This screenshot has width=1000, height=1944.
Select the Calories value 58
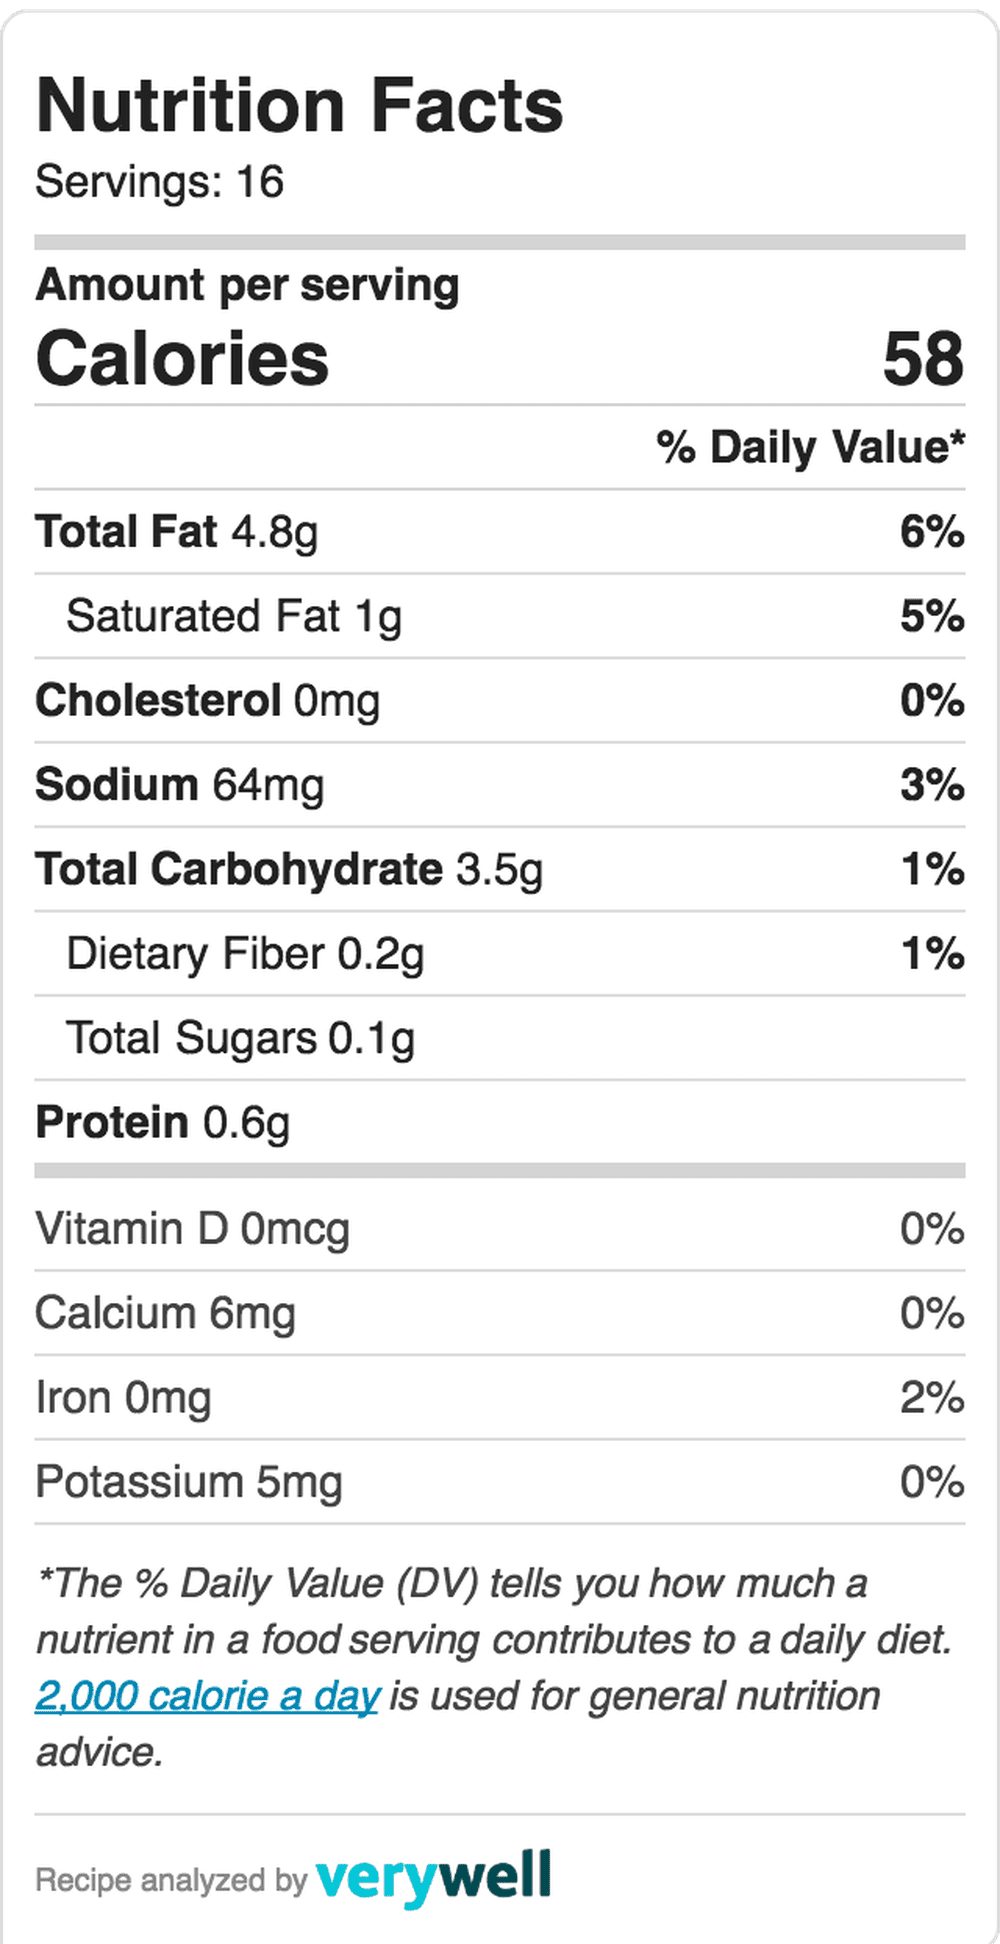click(x=924, y=358)
